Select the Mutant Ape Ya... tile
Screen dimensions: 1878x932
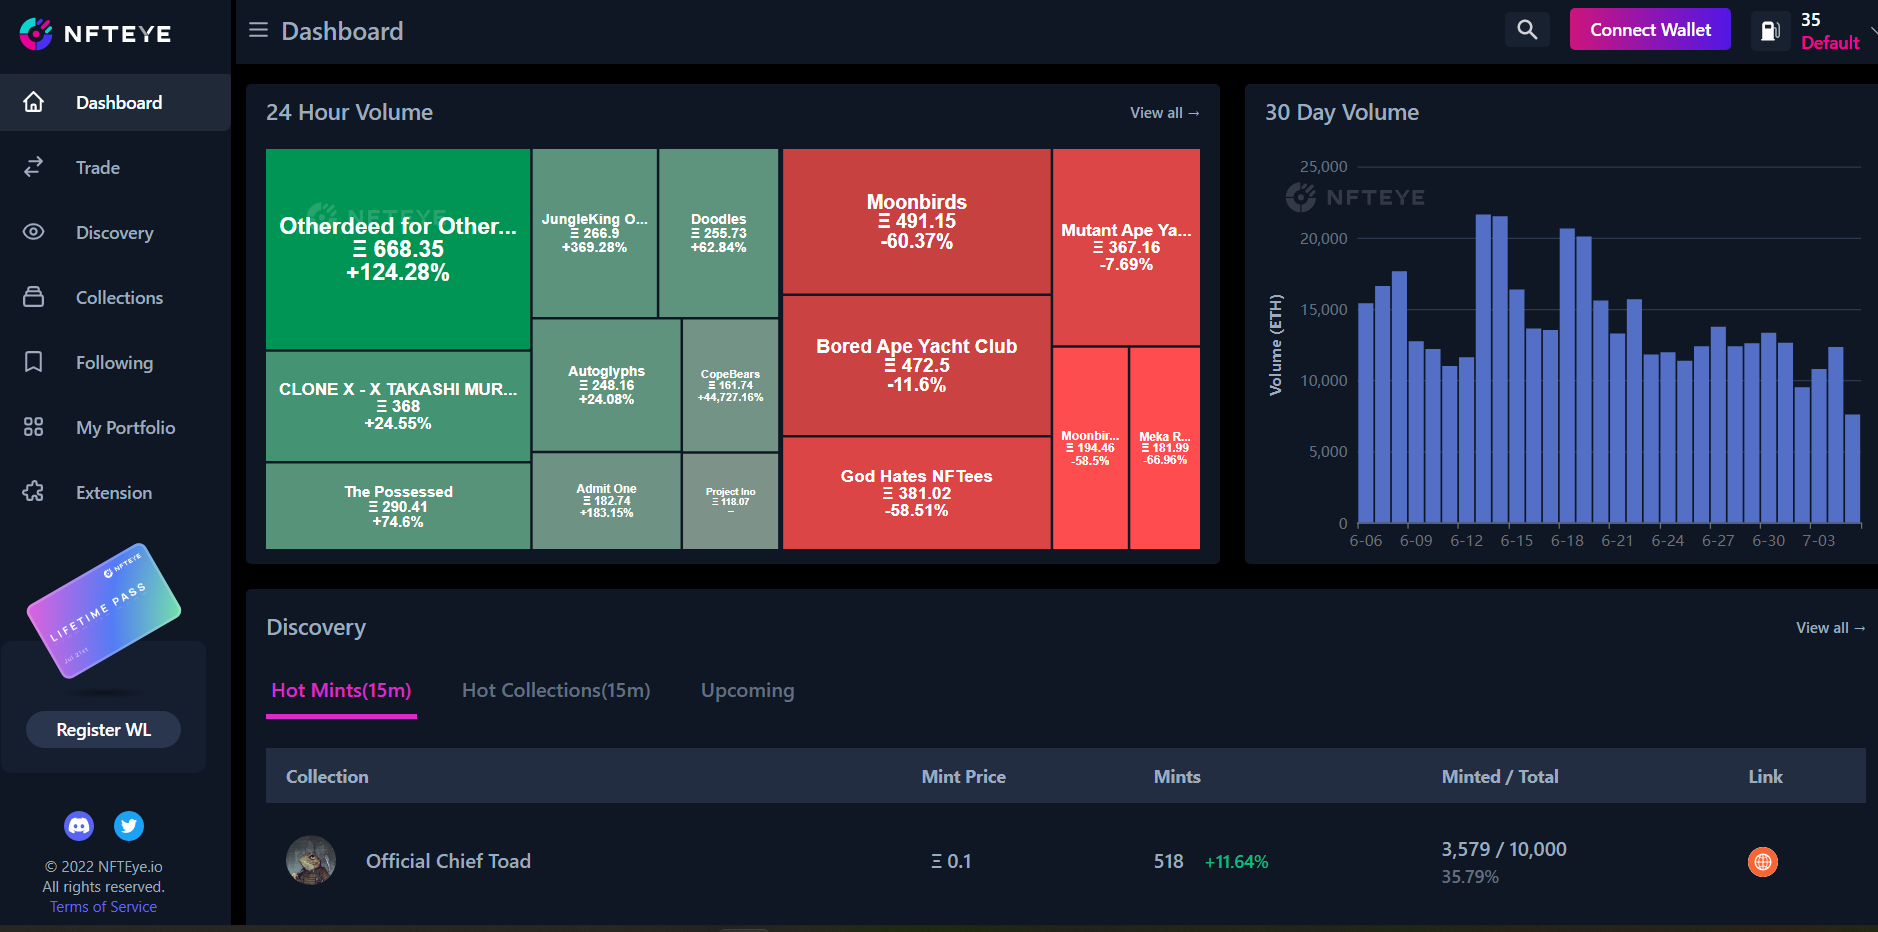click(1126, 247)
